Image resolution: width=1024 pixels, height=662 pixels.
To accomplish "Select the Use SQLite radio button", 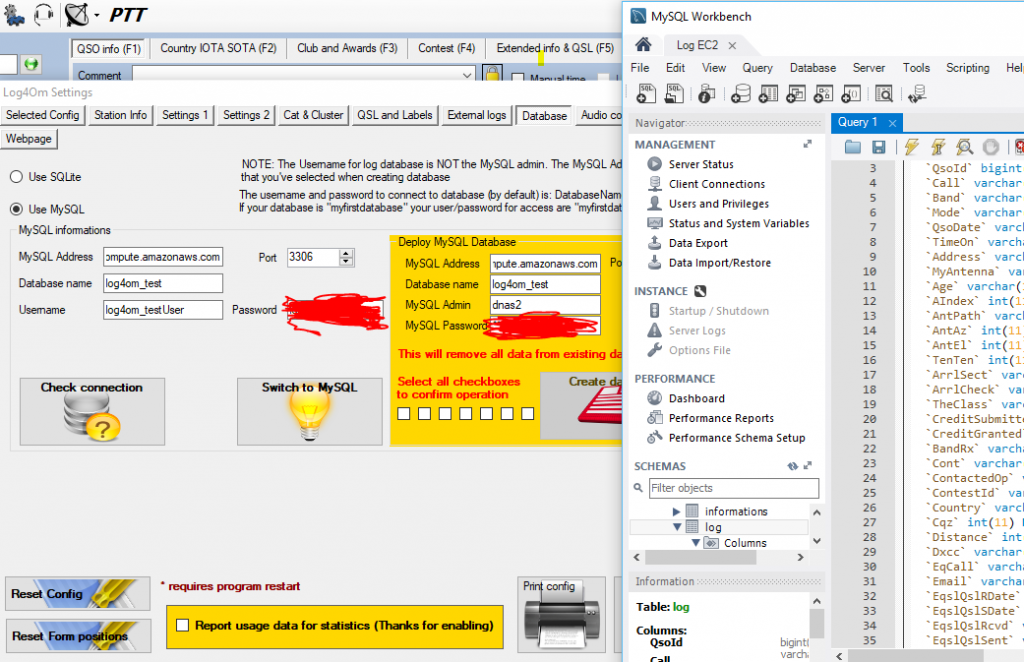I will pyautogui.click(x=16, y=177).
